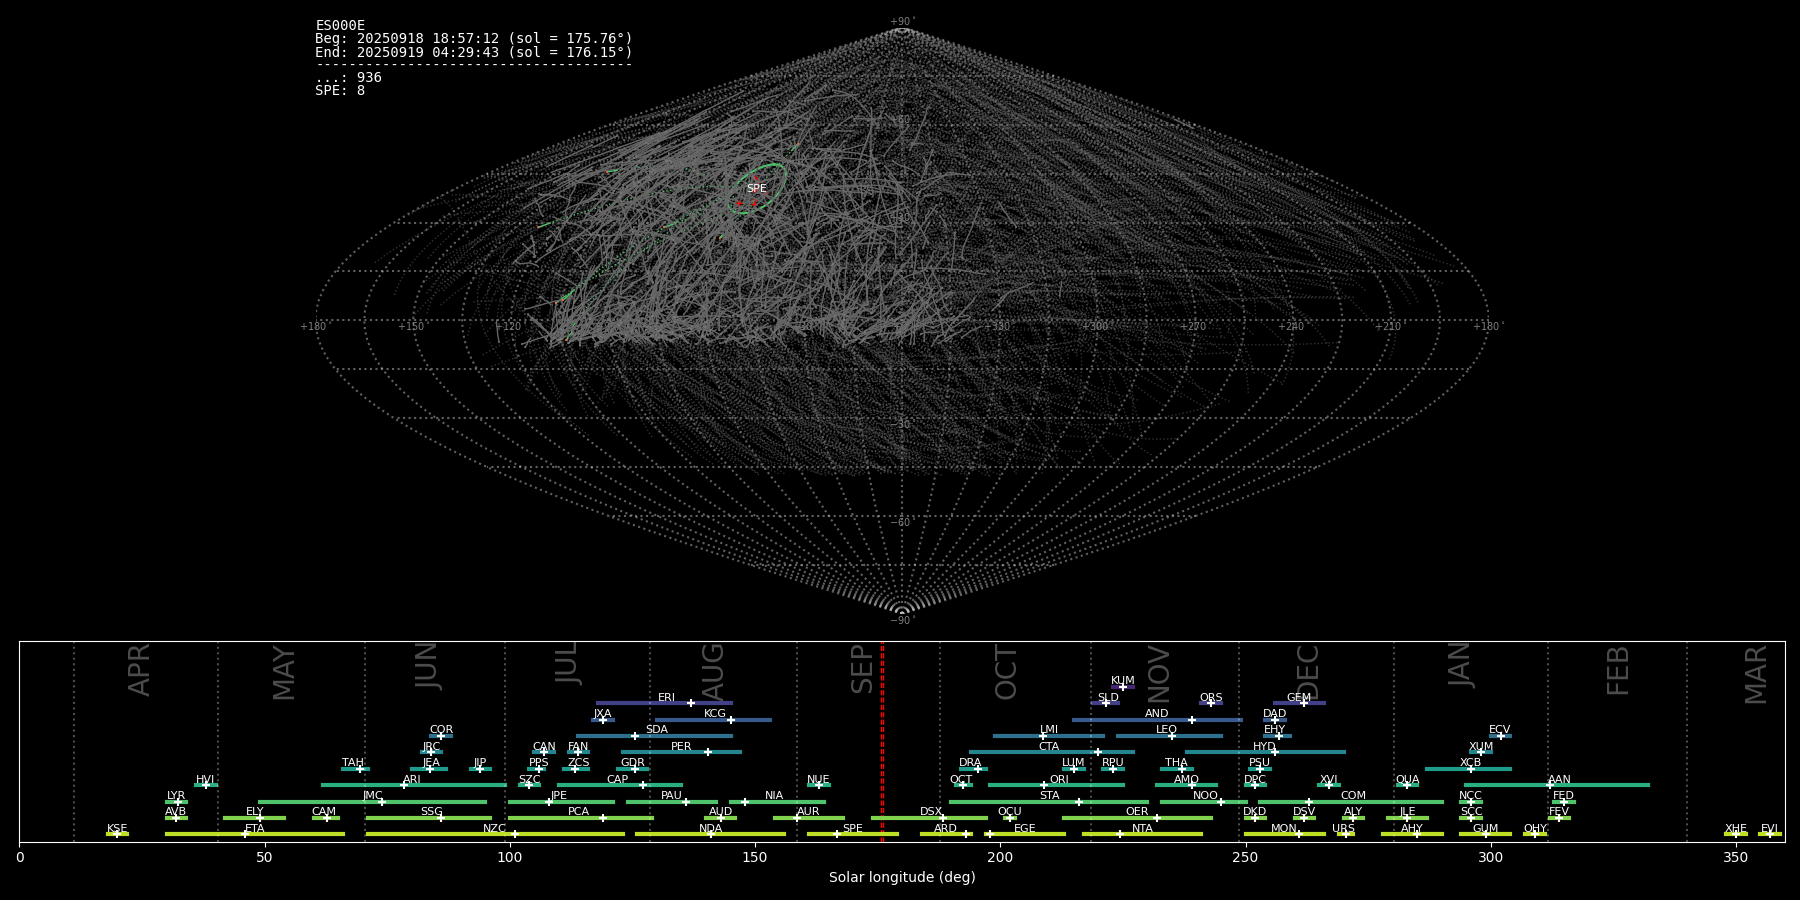Select the PER shower label in timeline
Image resolution: width=1800 pixels, height=900 pixels.
[681, 747]
